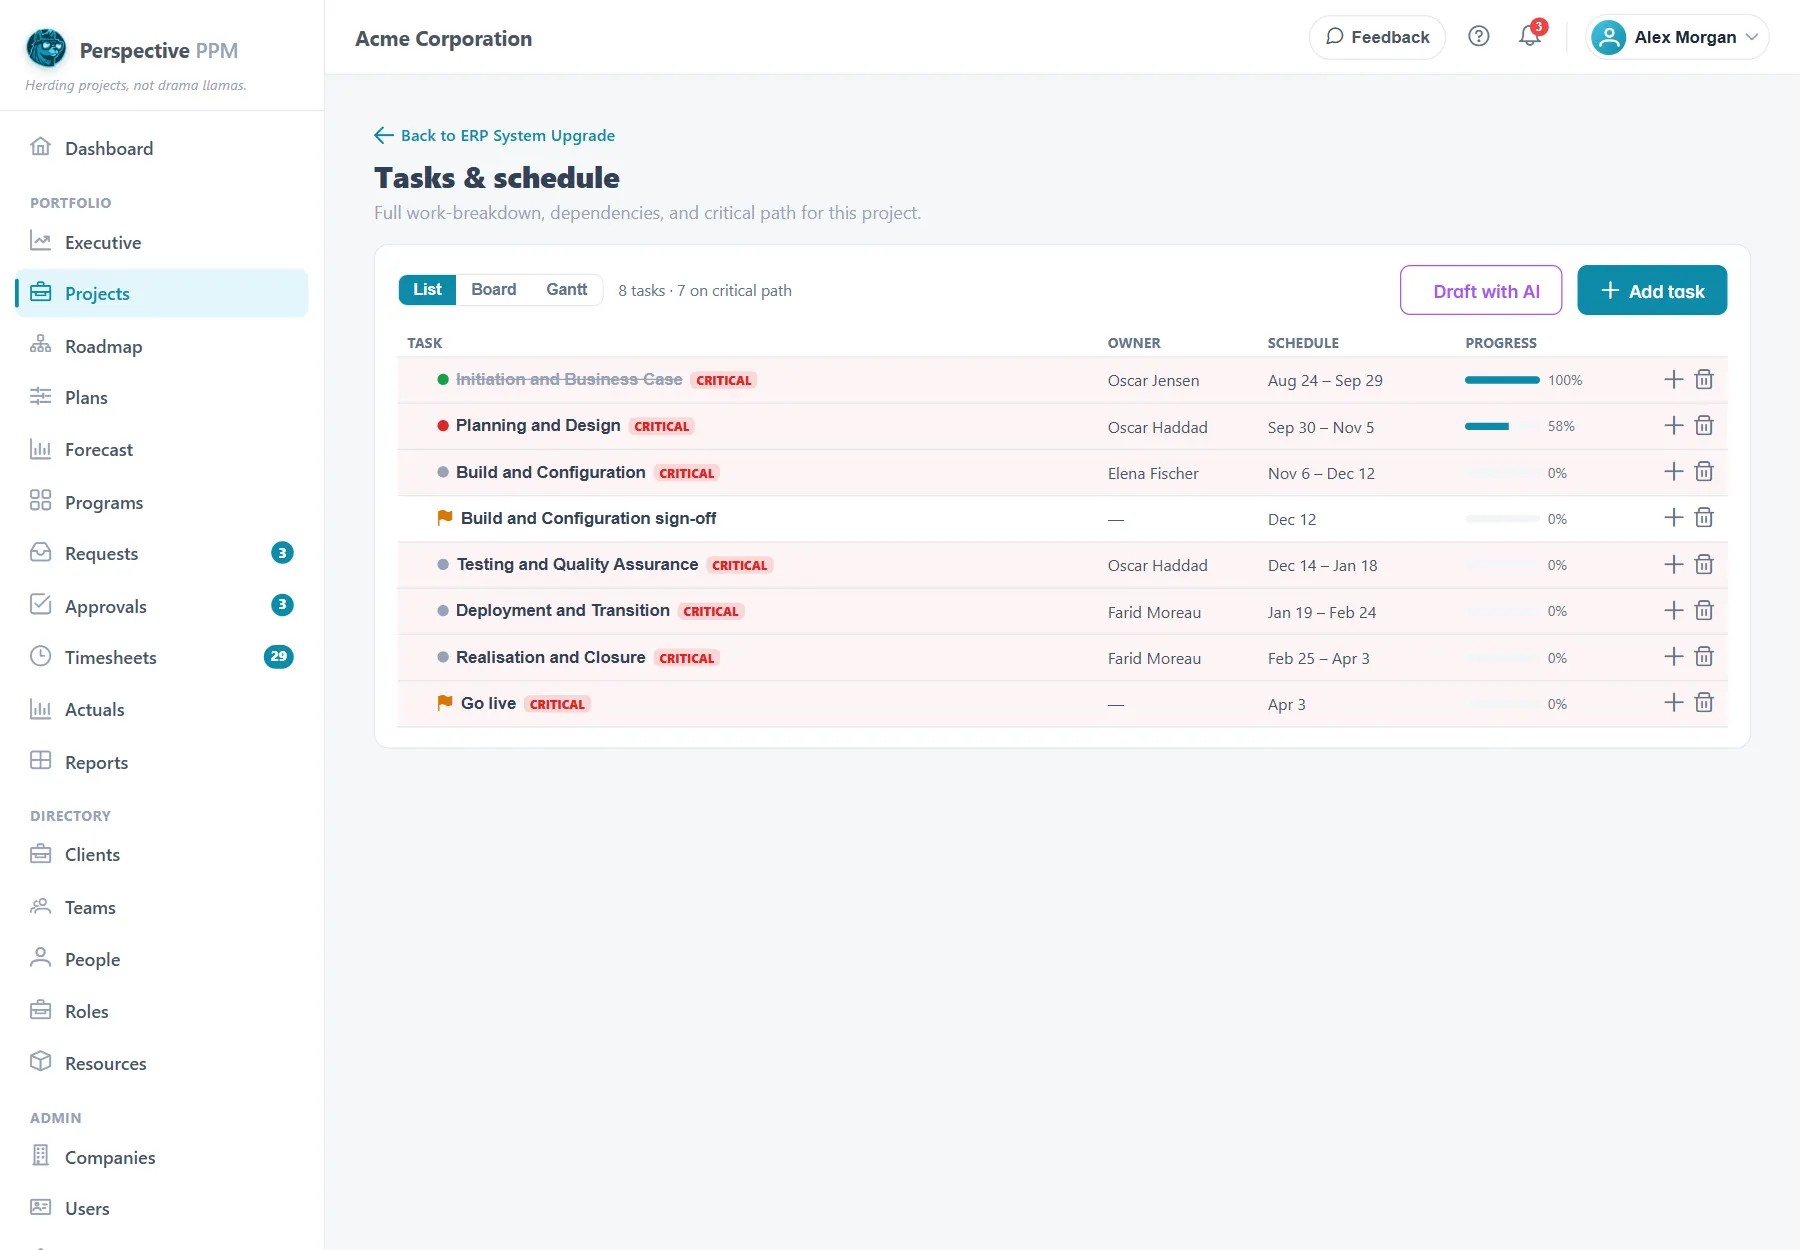Click the Initiation and Business Case progress bar
This screenshot has width=1800, height=1250.
pos(1502,380)
